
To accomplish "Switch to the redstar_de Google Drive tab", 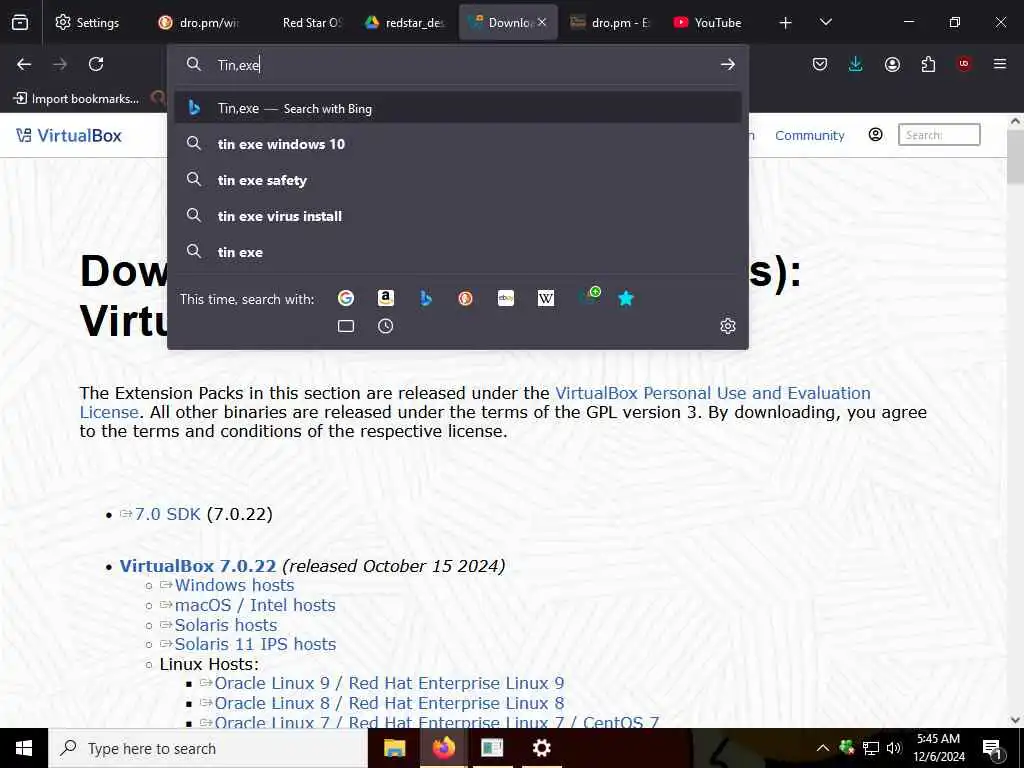I will tap(405, 22).
